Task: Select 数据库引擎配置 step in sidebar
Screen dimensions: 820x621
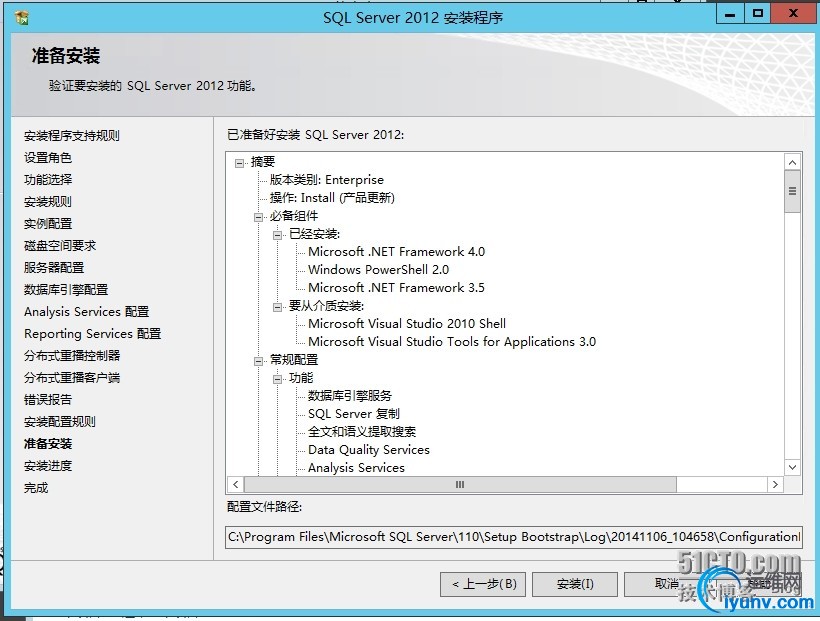Action: point(66,289)
